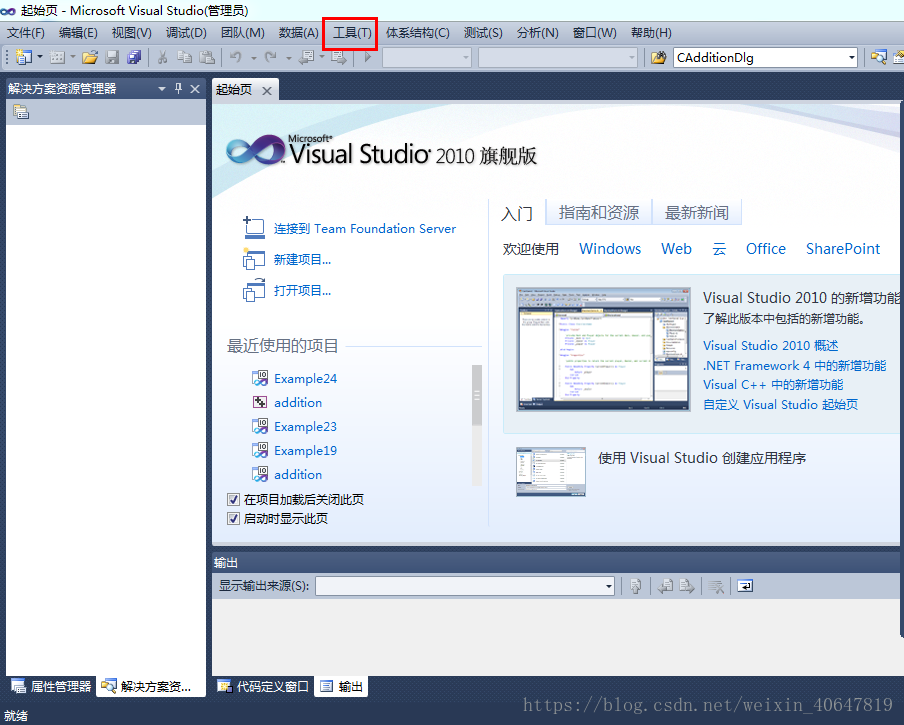
Task: Click the 打开项目... link
Action: pos(302,290)
